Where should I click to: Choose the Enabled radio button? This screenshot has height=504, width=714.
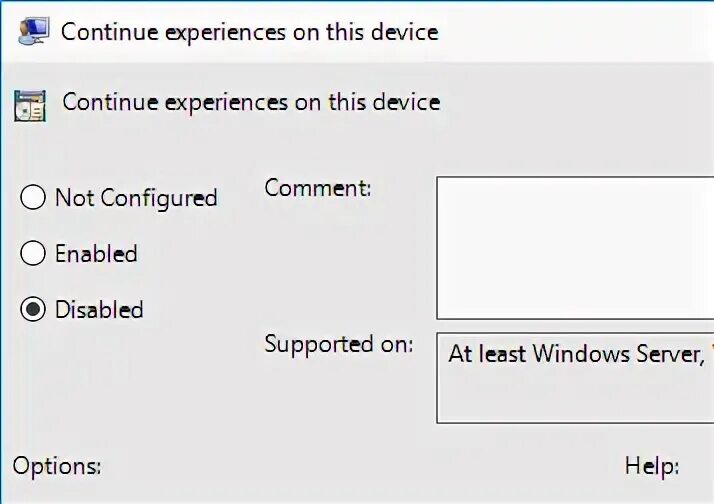coord(33,254)
